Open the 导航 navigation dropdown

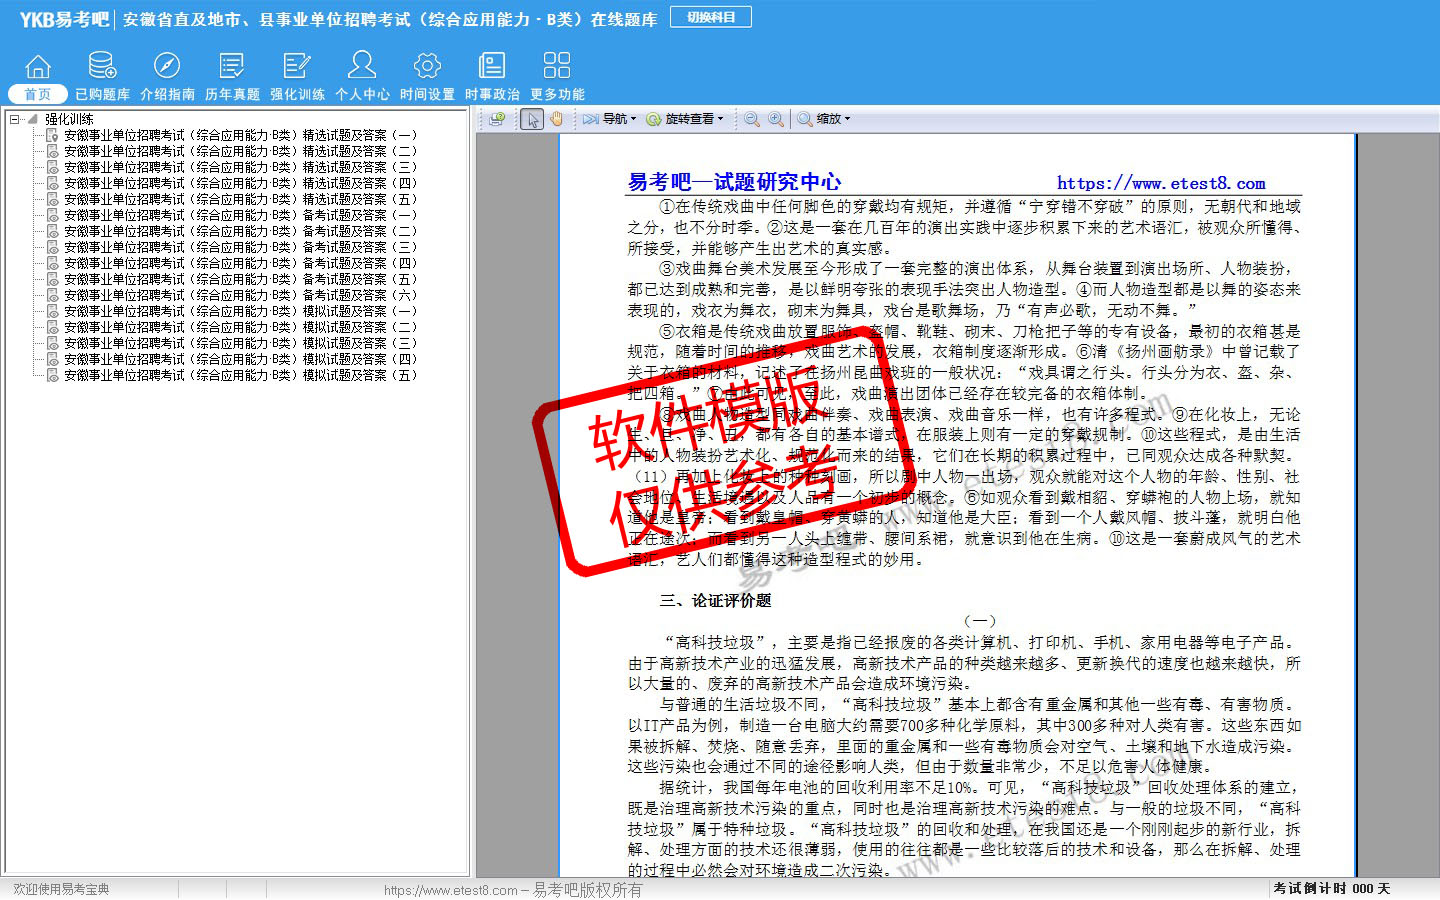coord(610,119)
